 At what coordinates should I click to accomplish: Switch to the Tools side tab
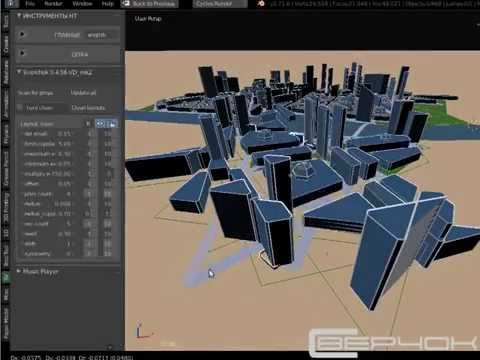point(6,22)
